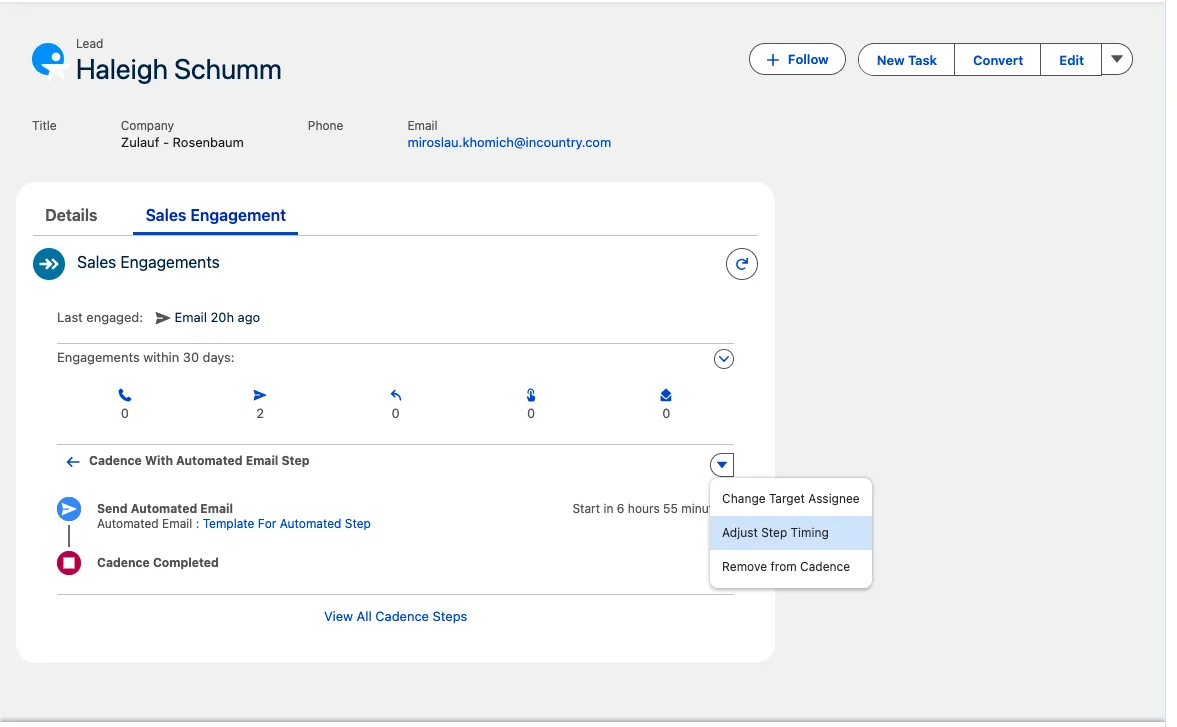Click the Lead record avatar icon
The height and width of the screenshot is (727, 1177).
[x=48, y=61]
